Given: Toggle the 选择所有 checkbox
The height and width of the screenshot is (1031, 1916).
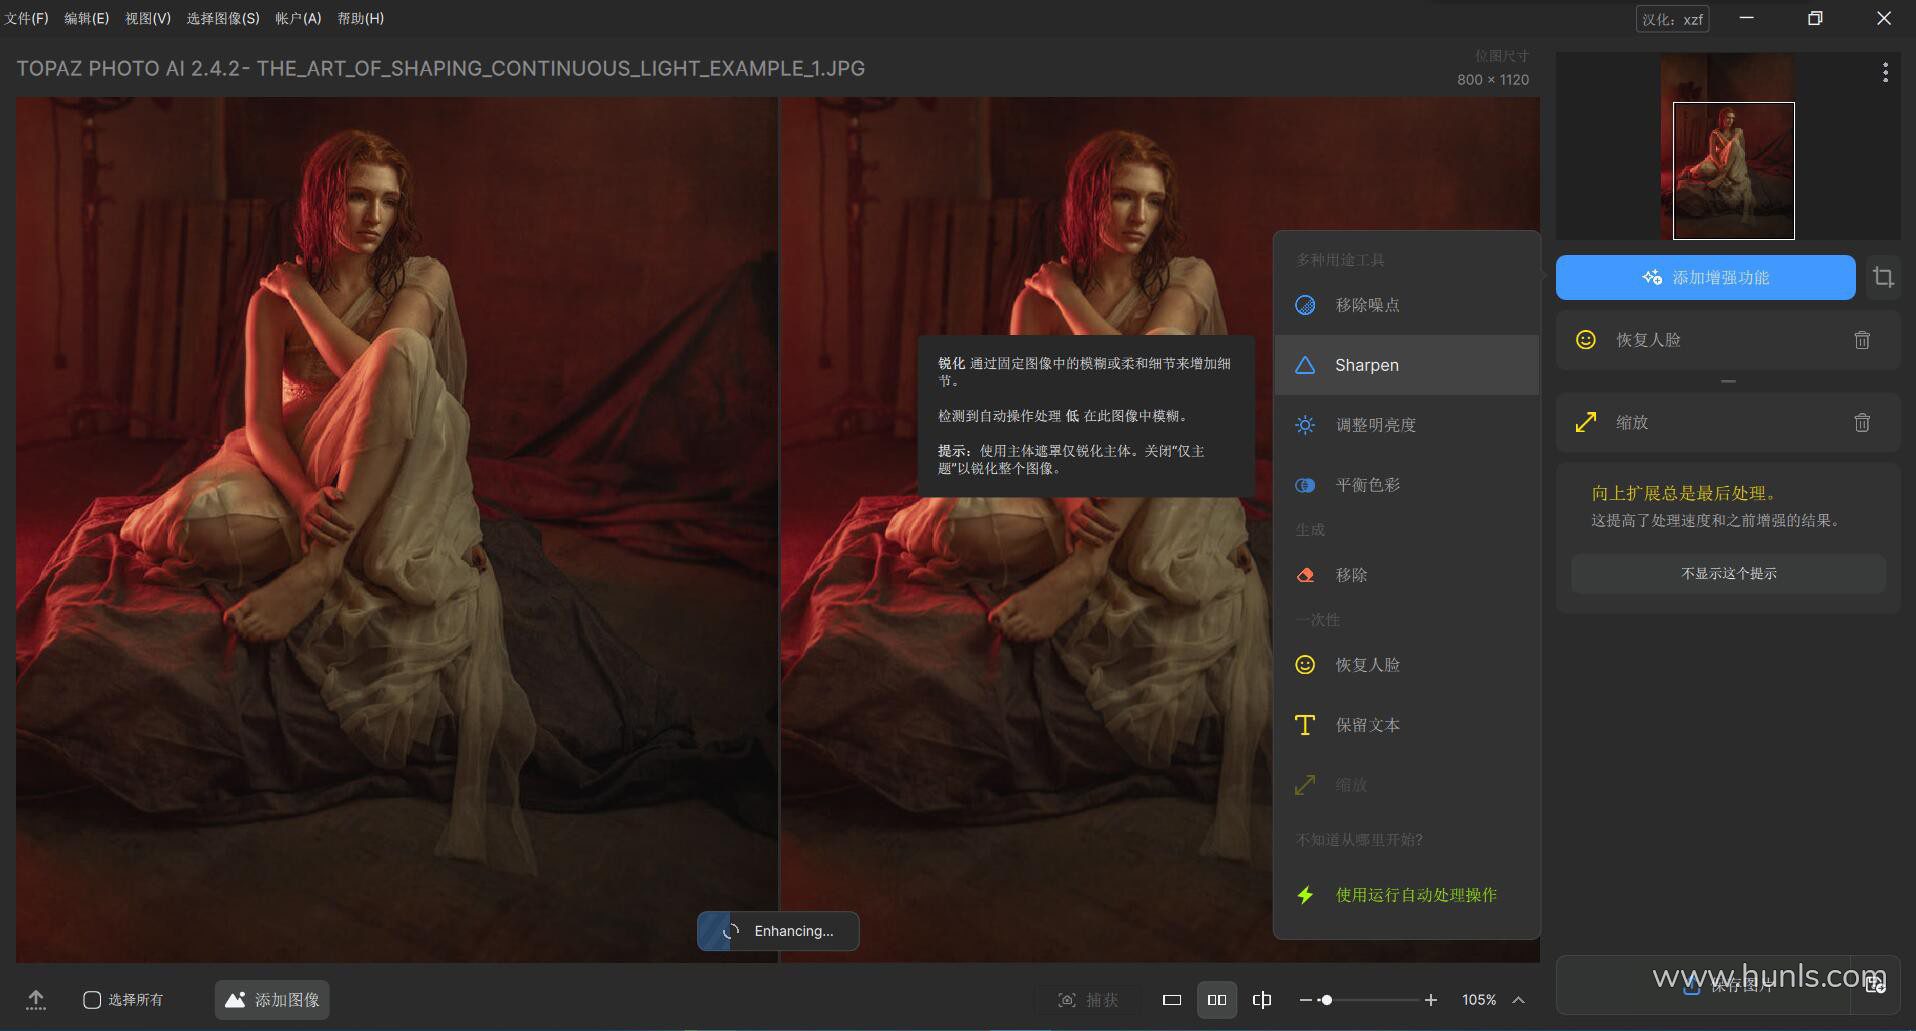Looking at the screenshot, I should coord(92,999).
